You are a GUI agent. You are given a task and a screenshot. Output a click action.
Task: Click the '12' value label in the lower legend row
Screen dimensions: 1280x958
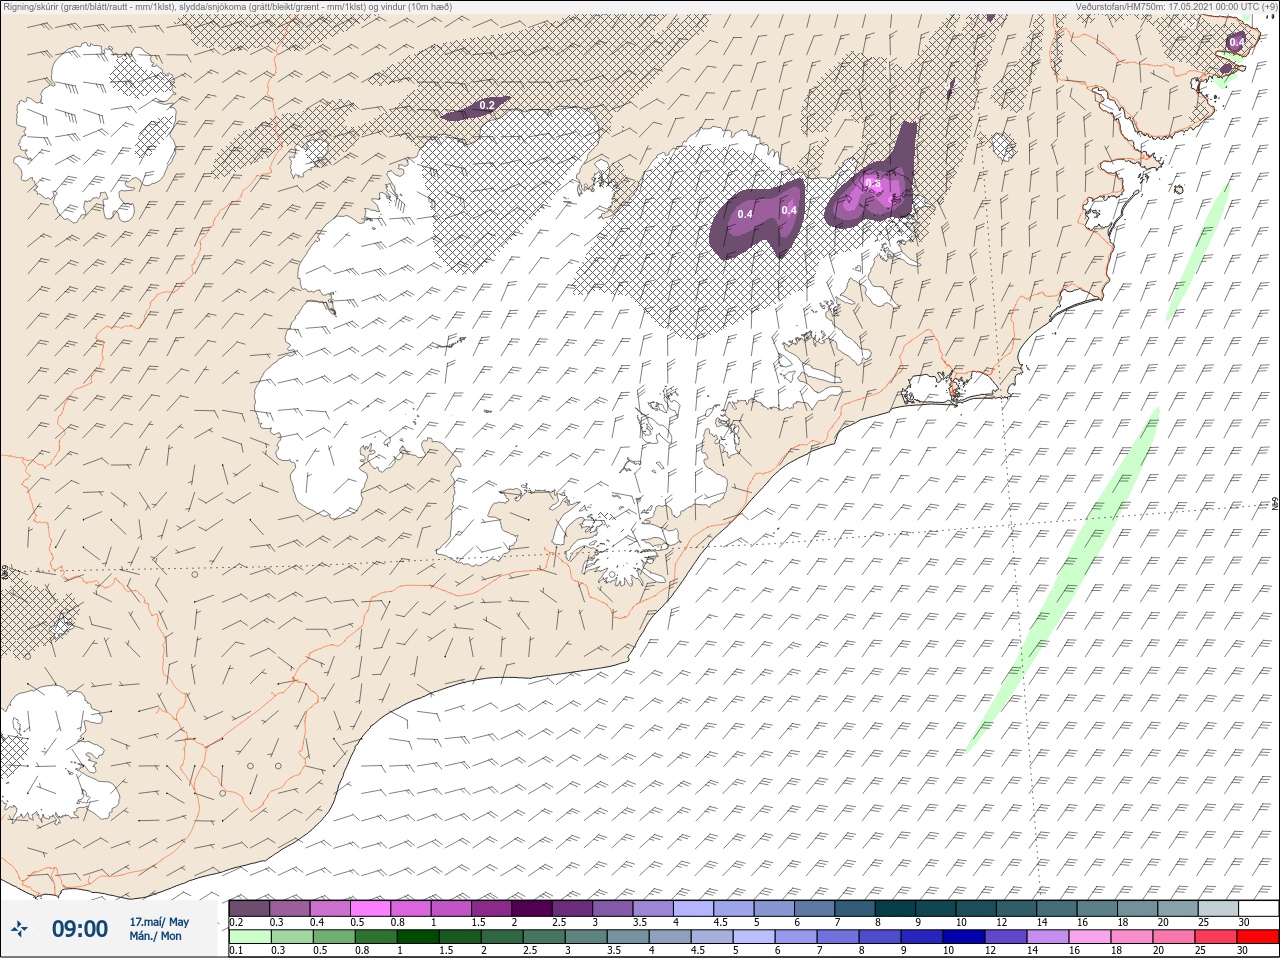[x=991, y=951]
